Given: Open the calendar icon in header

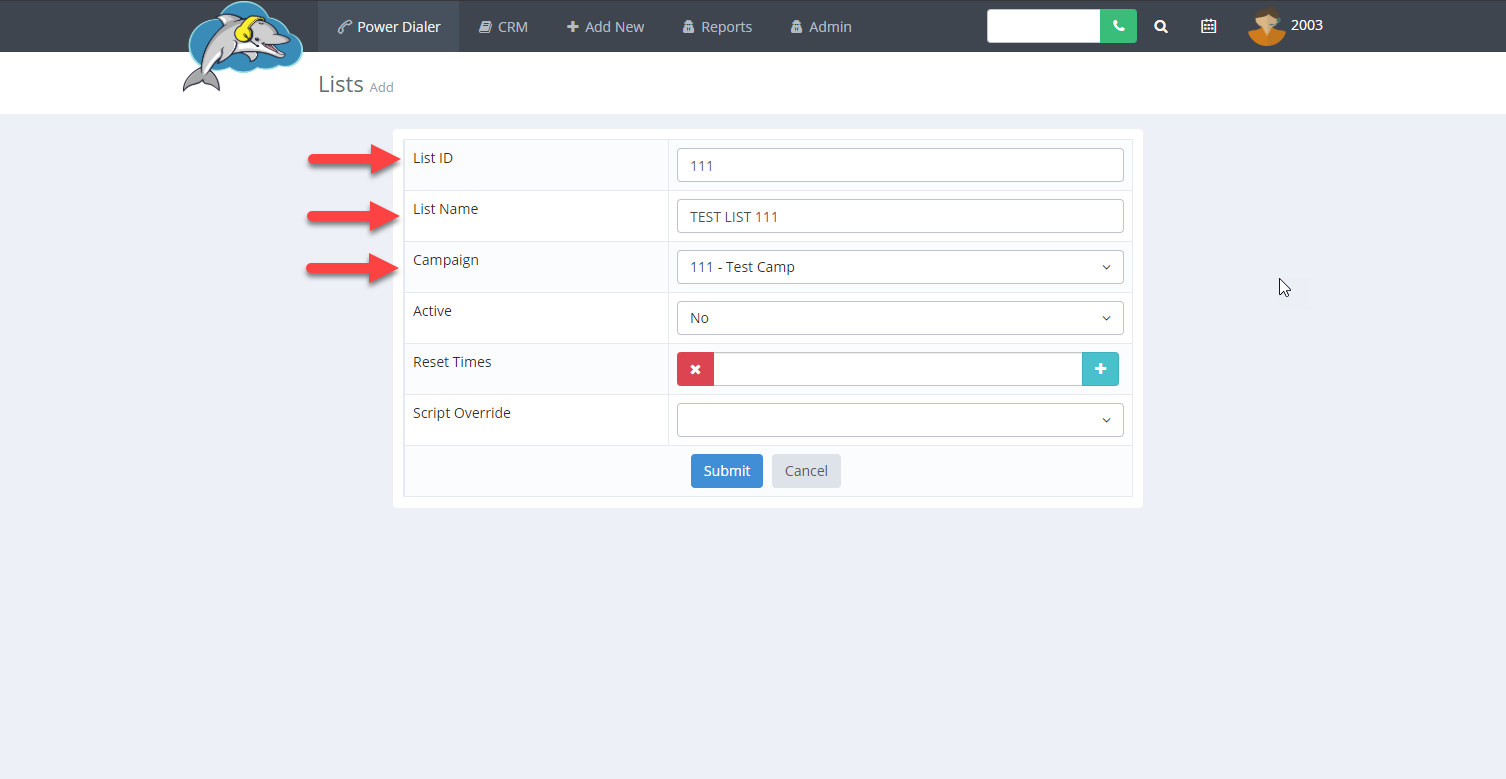Looking at the screenshot, I should point(1208,26).
